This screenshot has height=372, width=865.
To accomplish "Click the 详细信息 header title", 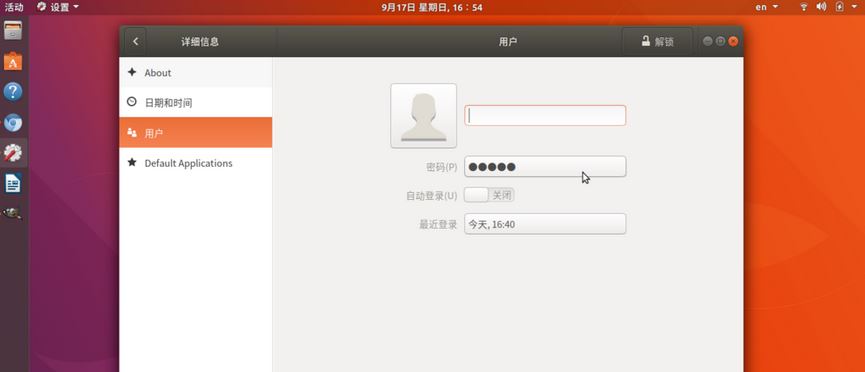I will pos(200,41).
